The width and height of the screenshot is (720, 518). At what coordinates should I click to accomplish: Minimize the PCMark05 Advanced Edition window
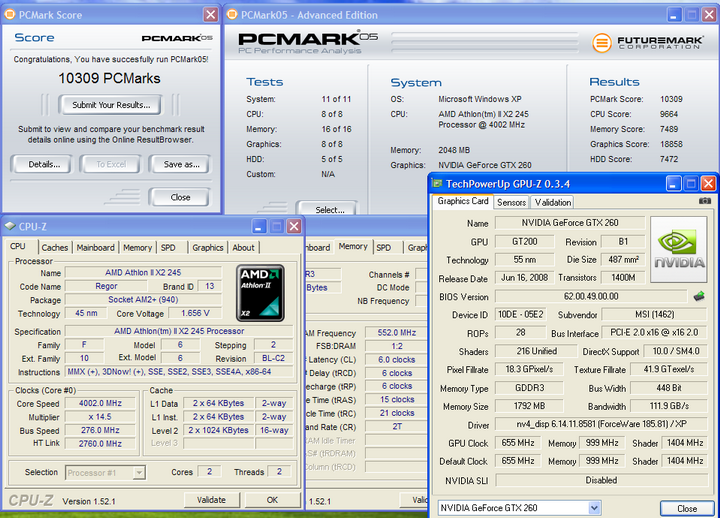(x=674, y=15)
